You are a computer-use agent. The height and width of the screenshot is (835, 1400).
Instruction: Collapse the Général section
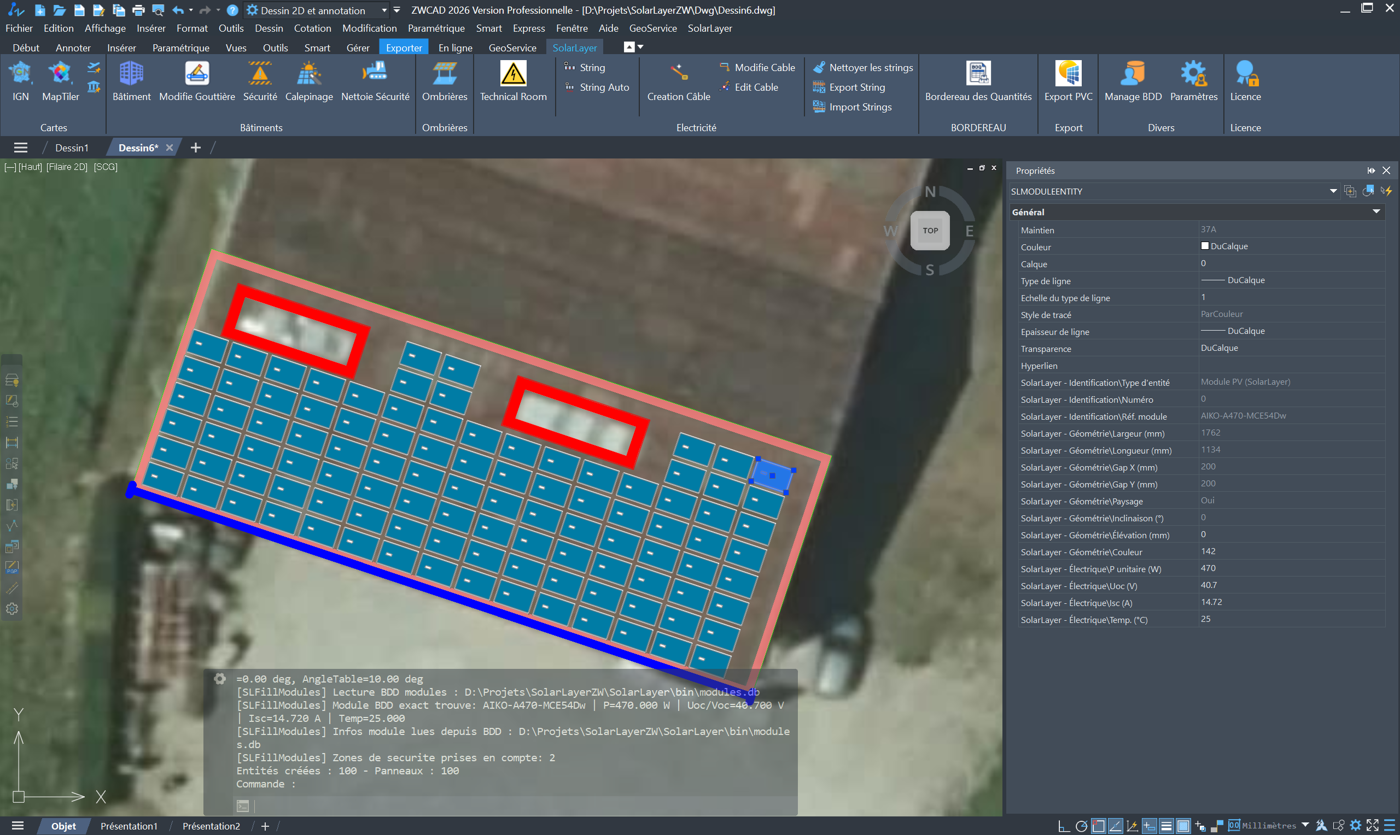tap(1376, 212)
